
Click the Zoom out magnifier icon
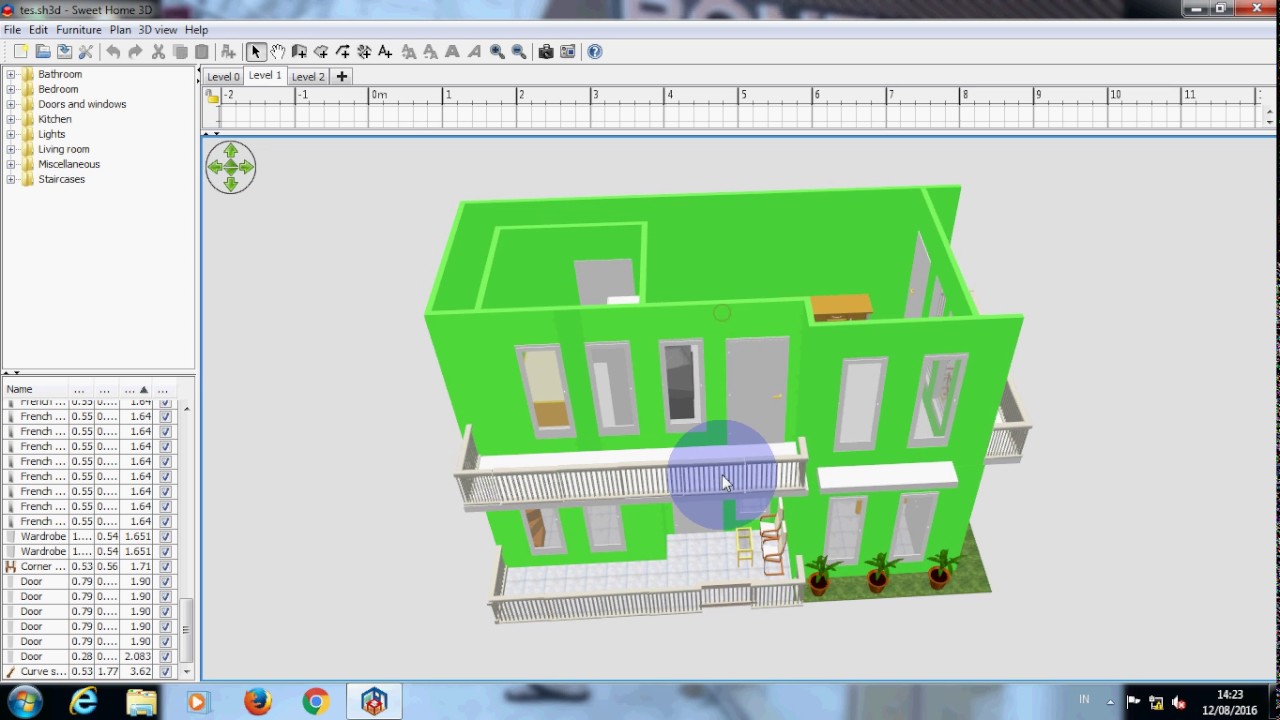click(x=519, y=52)
